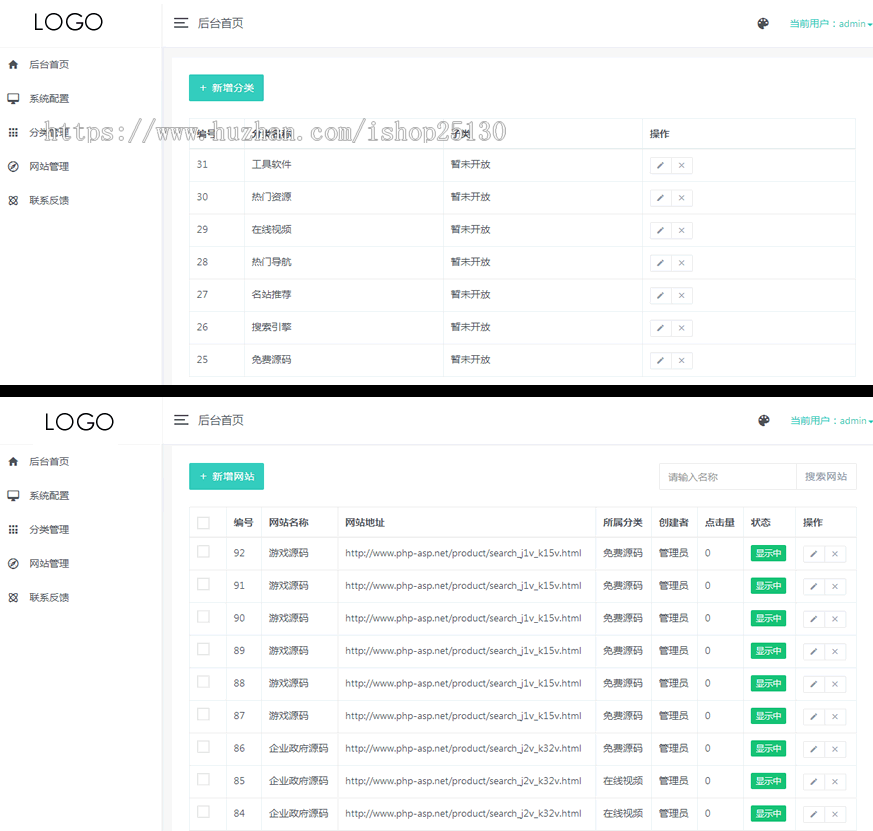
Task: Click the 请输入名称 search input field
Action: coord(727,476)
